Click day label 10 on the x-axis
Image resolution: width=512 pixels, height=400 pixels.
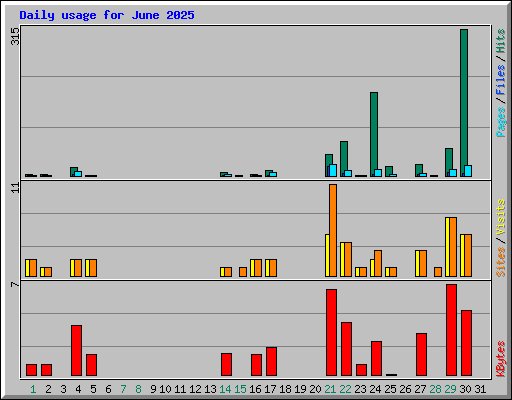165,389
